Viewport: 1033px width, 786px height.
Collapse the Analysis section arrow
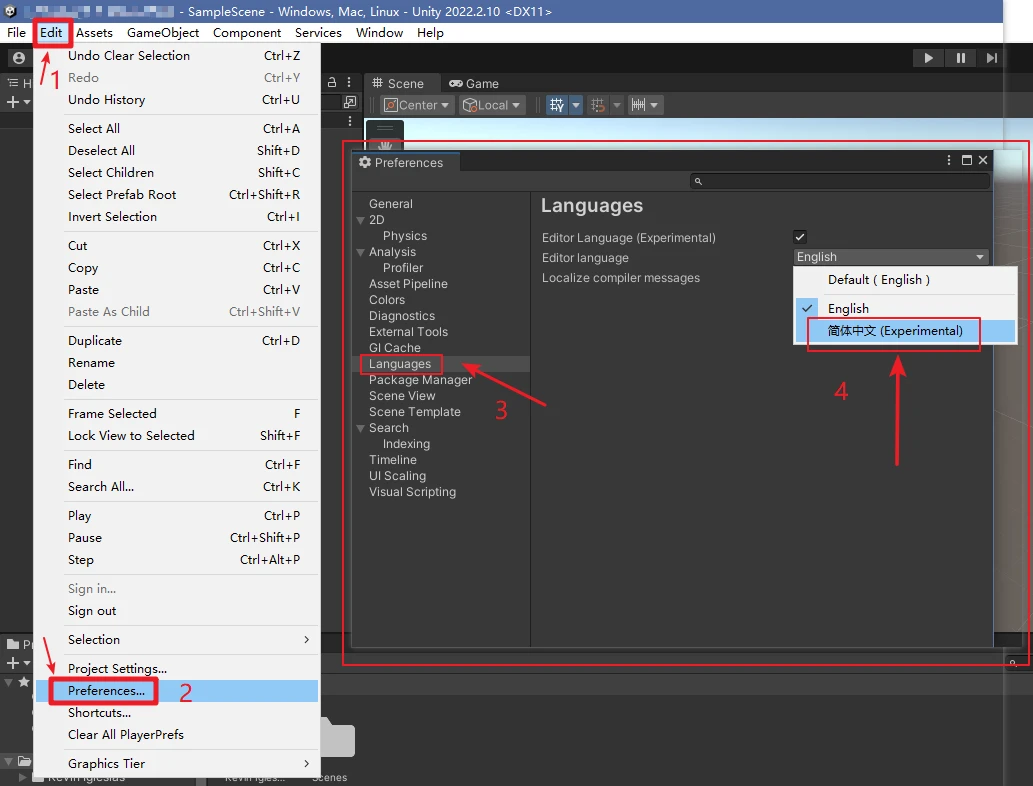[x=360, y=252]
